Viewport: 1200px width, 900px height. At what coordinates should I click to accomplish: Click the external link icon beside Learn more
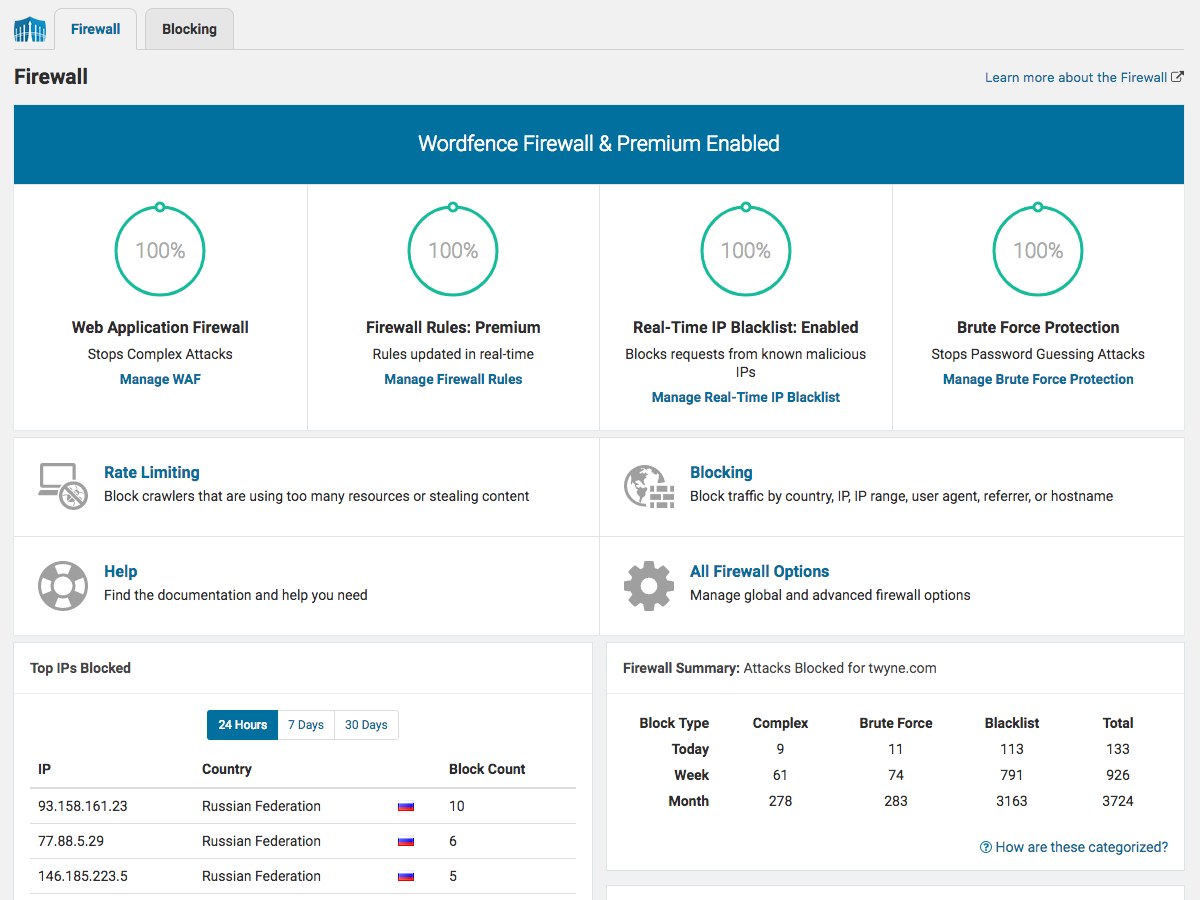[1176, 76]
